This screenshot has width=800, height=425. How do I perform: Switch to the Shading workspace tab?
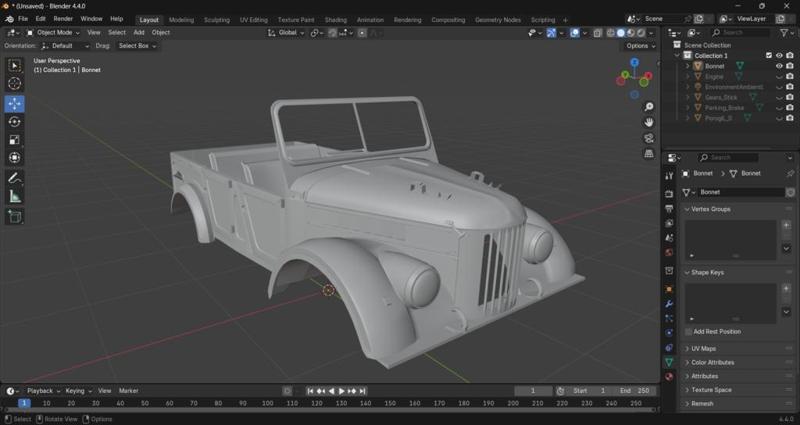point(335,20)
